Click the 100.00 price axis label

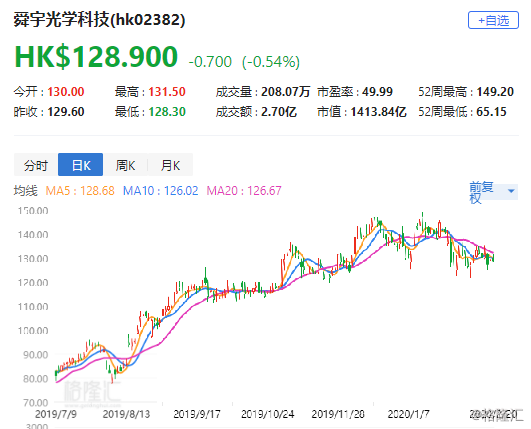coord(33,330)
